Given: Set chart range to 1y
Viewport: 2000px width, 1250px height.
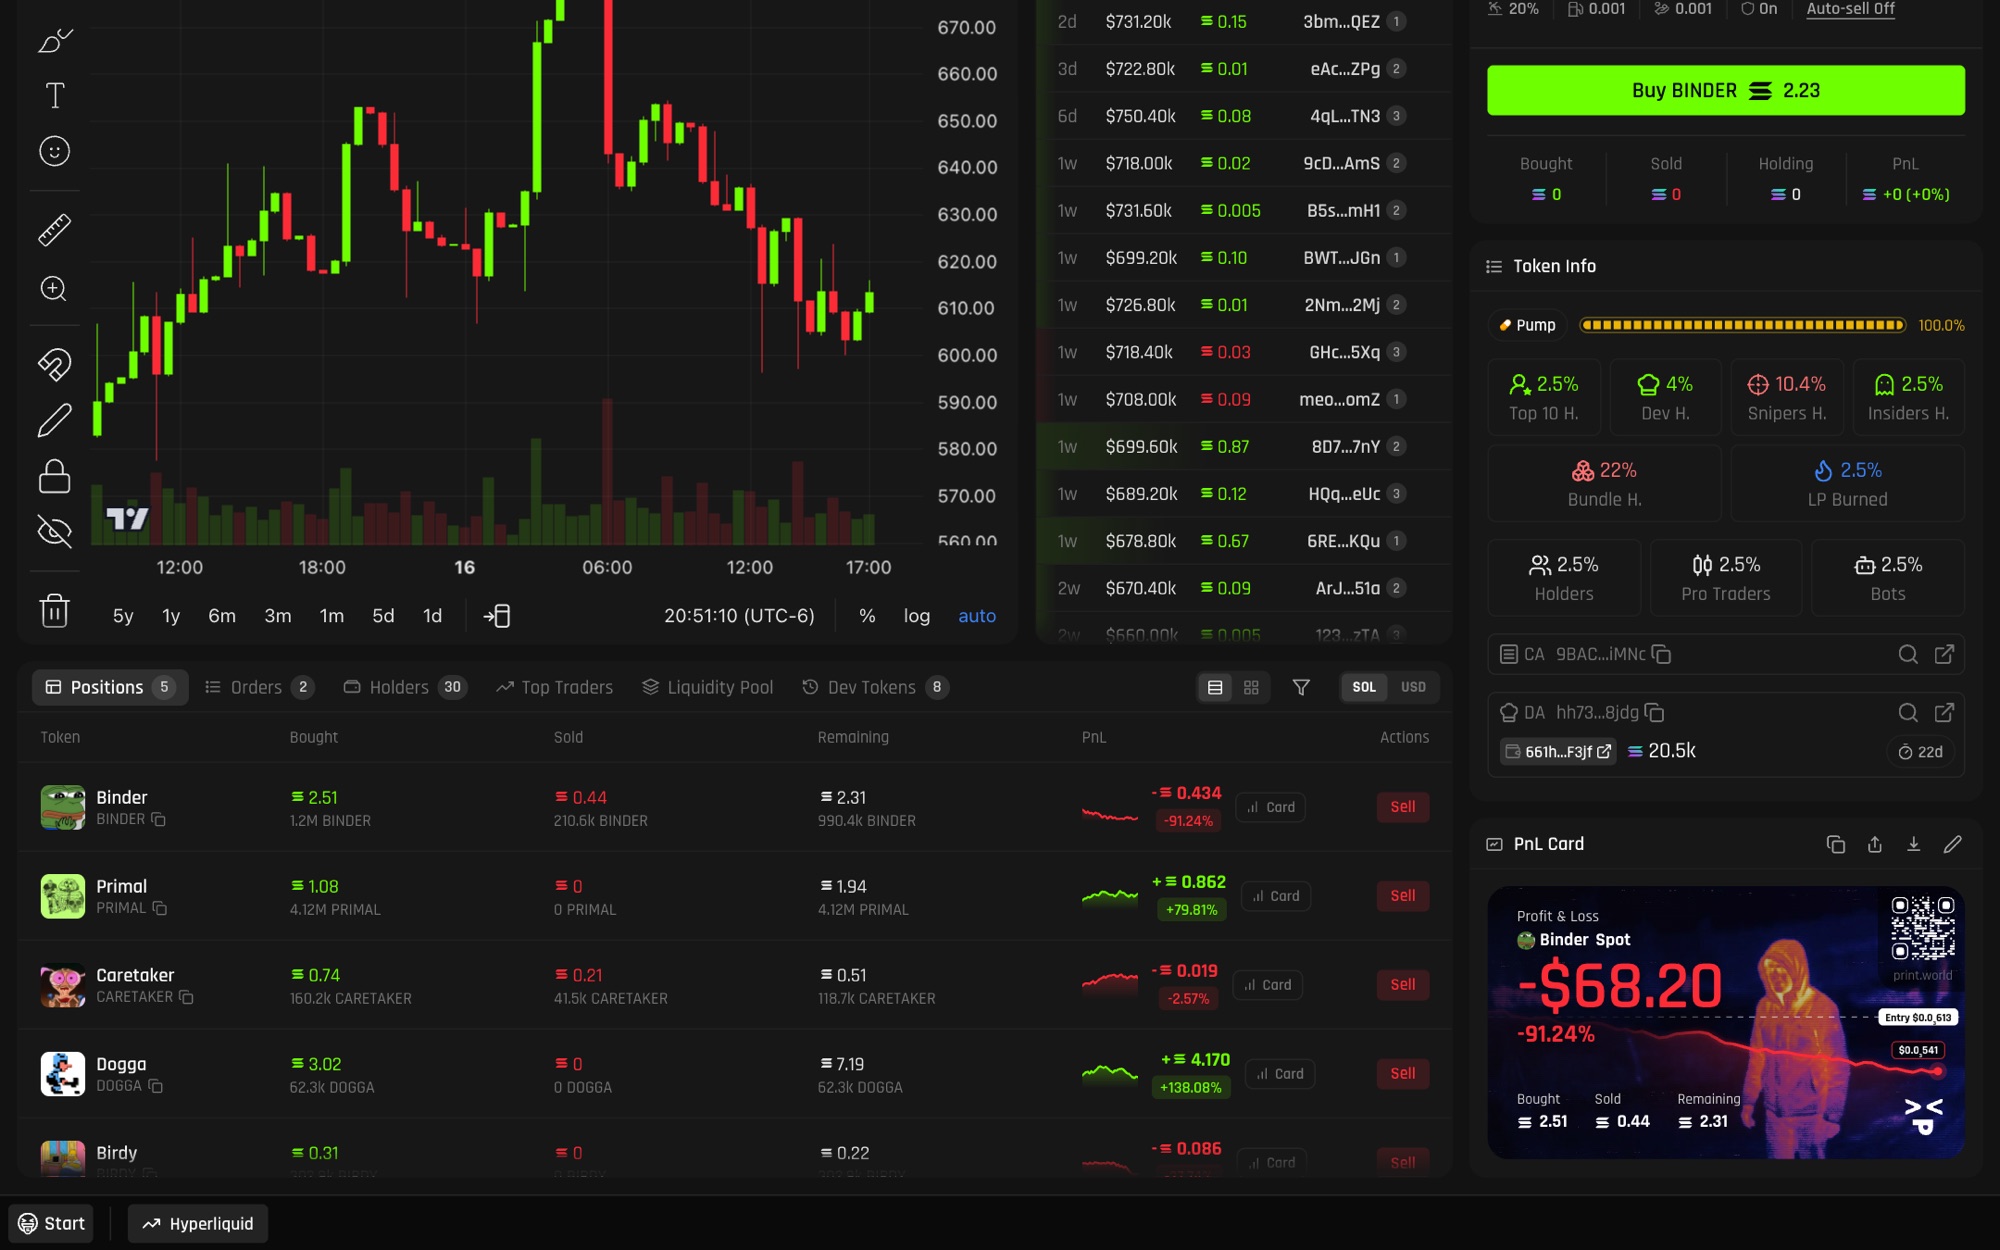Looking at the screenshot, I should pyautogui.click(x=171, y=616).
